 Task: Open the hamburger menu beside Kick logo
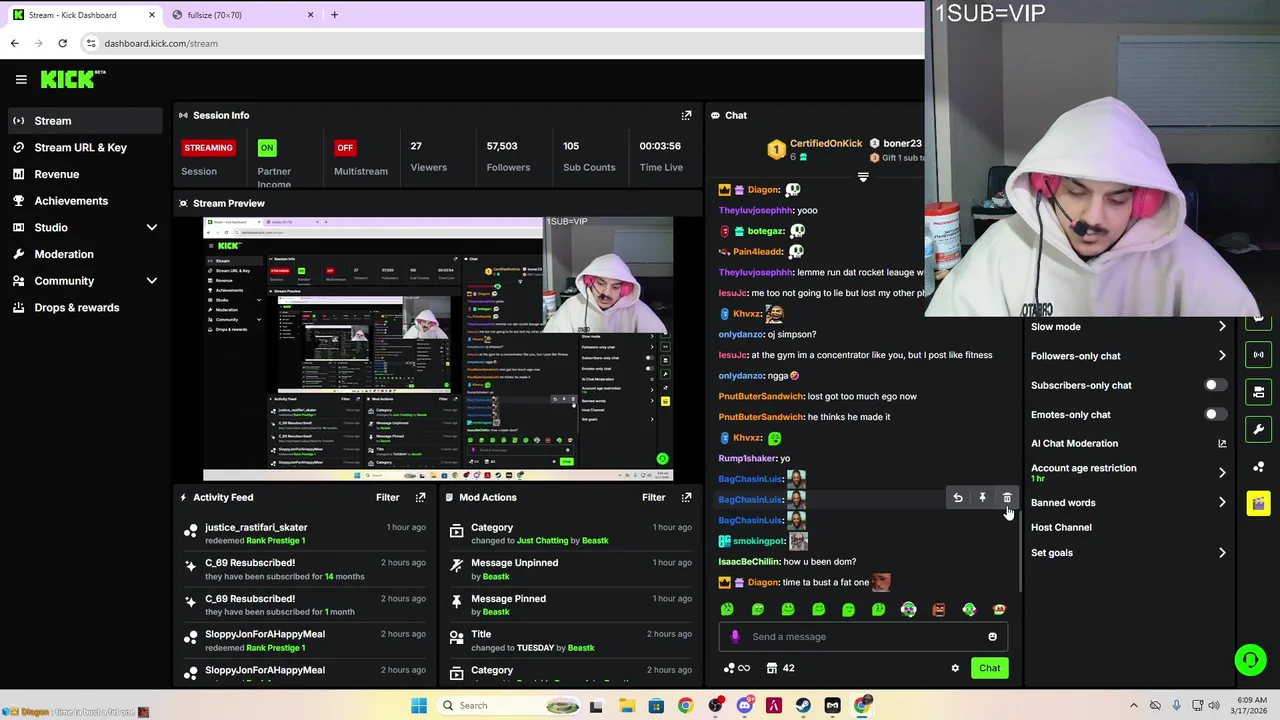pos(21,79)
